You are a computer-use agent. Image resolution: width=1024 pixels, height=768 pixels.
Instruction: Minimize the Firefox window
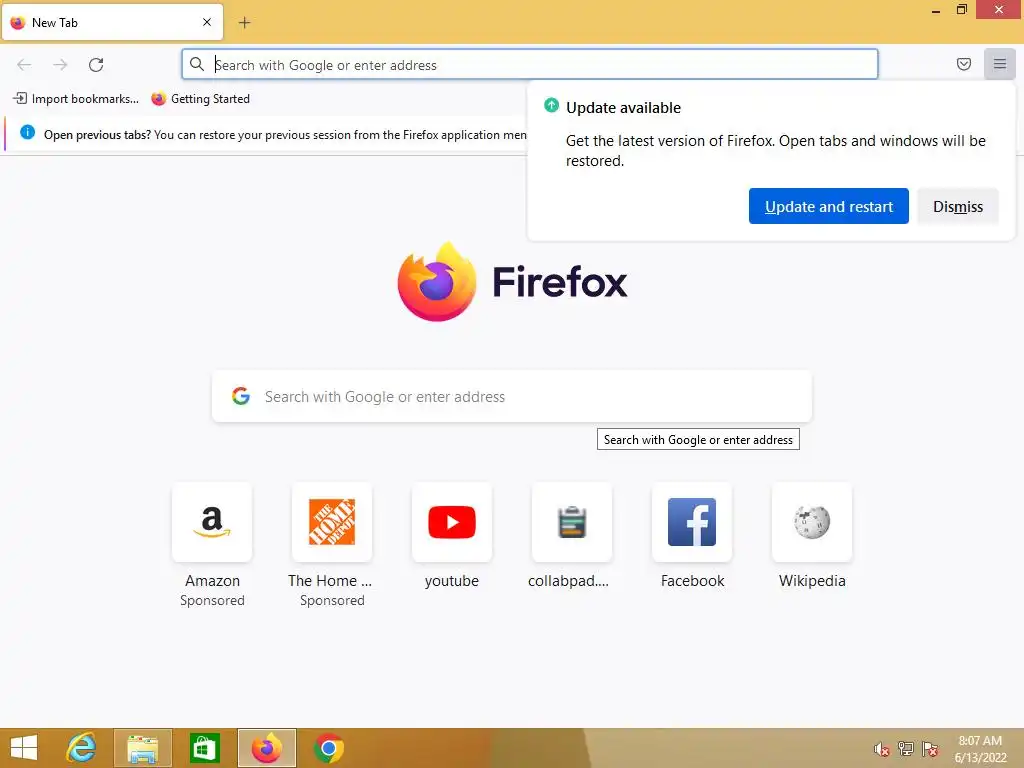pyautogui.click(x=936, y=10)
